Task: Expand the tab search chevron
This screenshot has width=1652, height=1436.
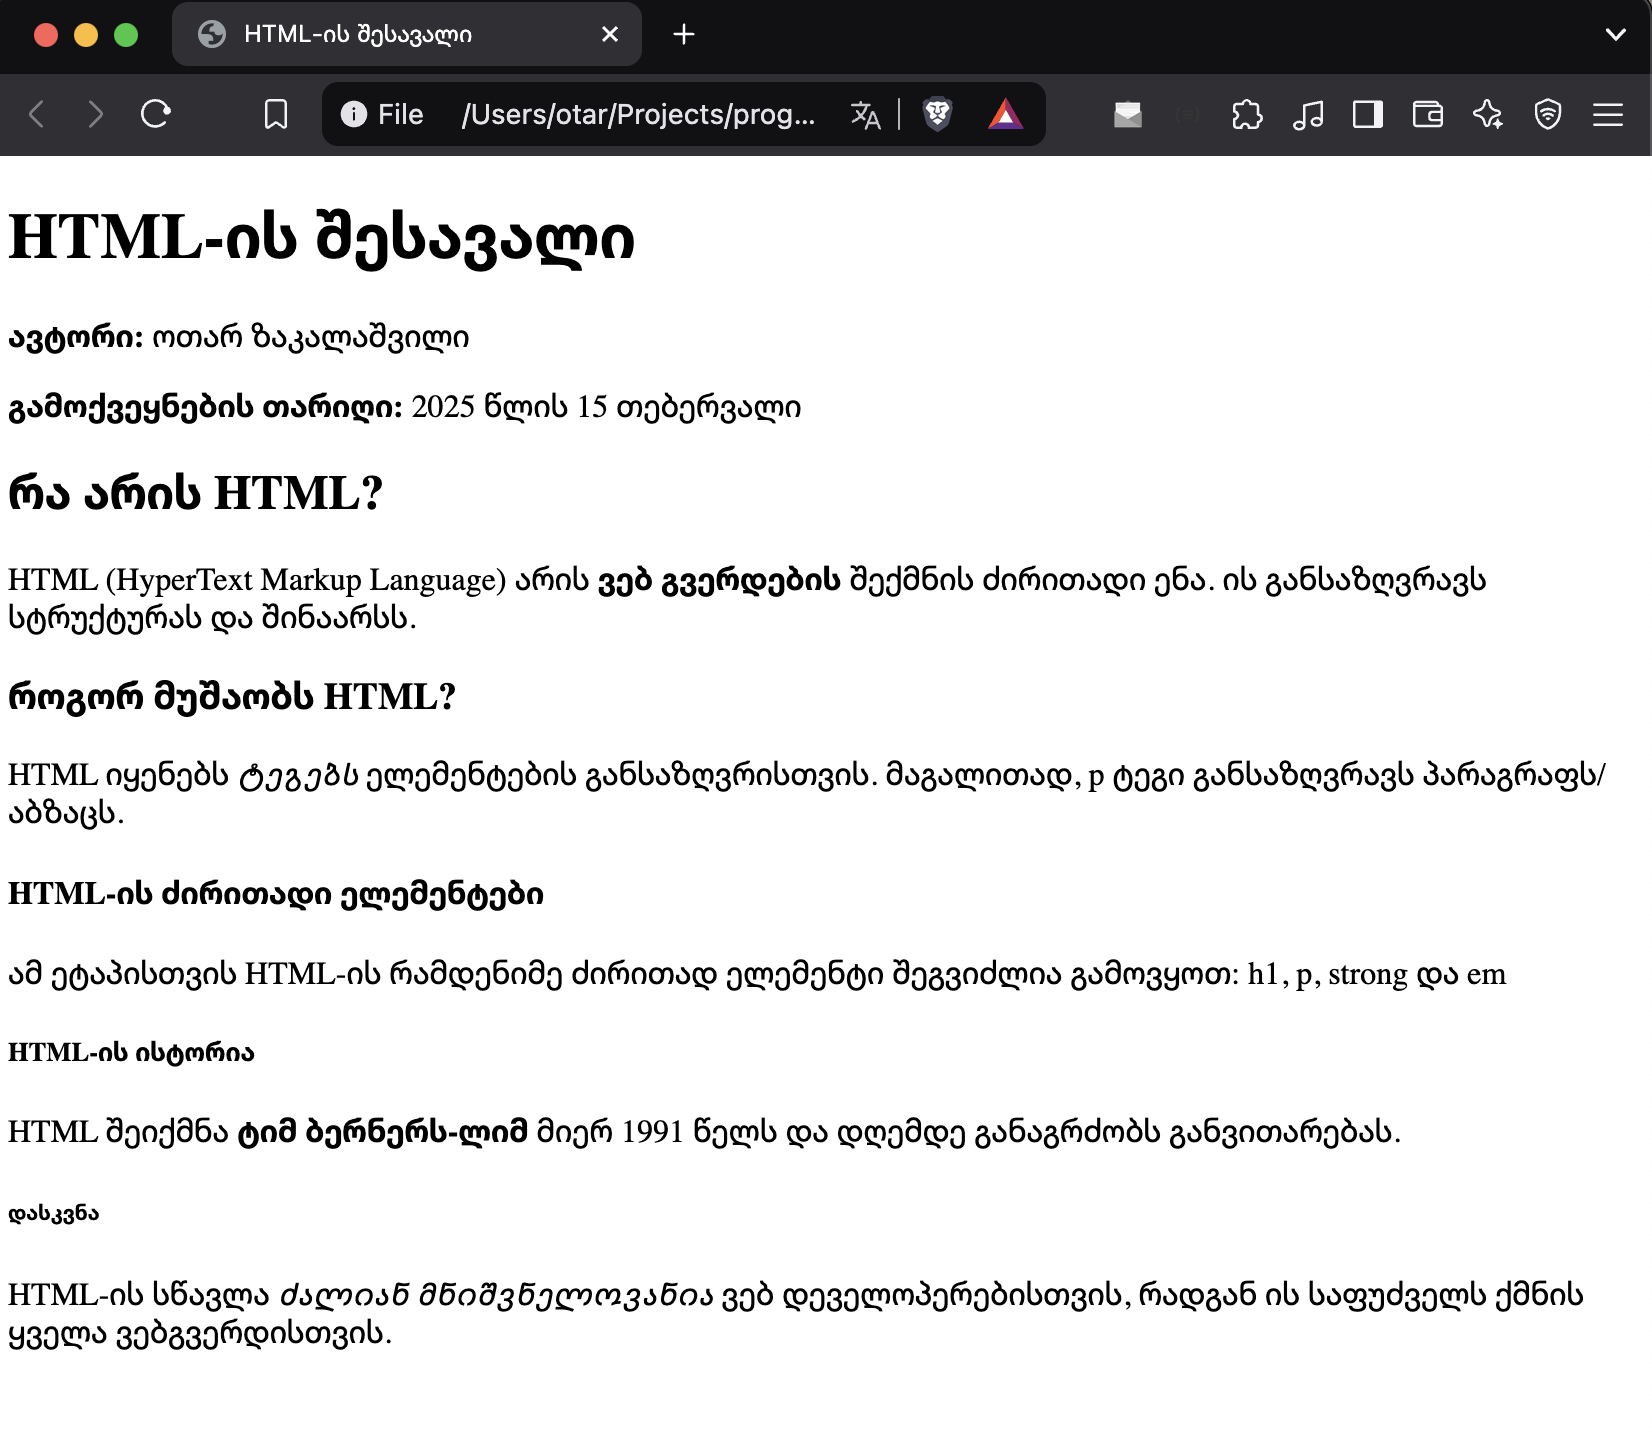Action: tap(1616, 34)
